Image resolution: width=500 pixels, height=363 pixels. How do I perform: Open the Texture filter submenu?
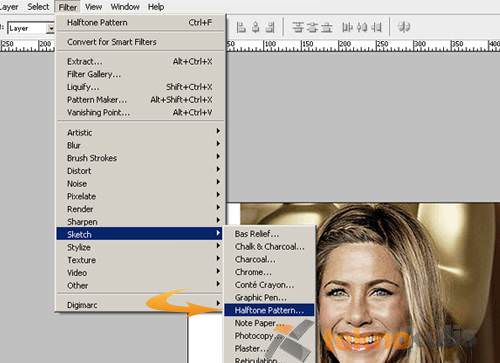click(140, 260)
